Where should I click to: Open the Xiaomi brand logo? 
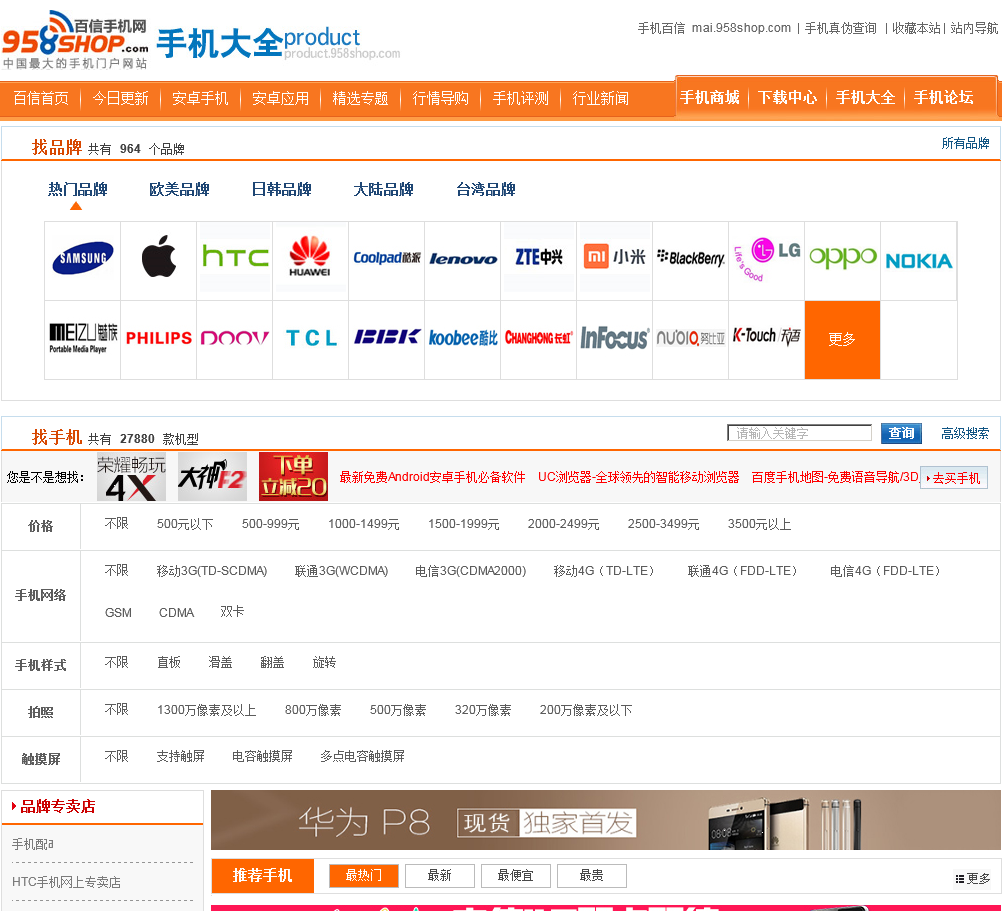(x=615, y=257)
